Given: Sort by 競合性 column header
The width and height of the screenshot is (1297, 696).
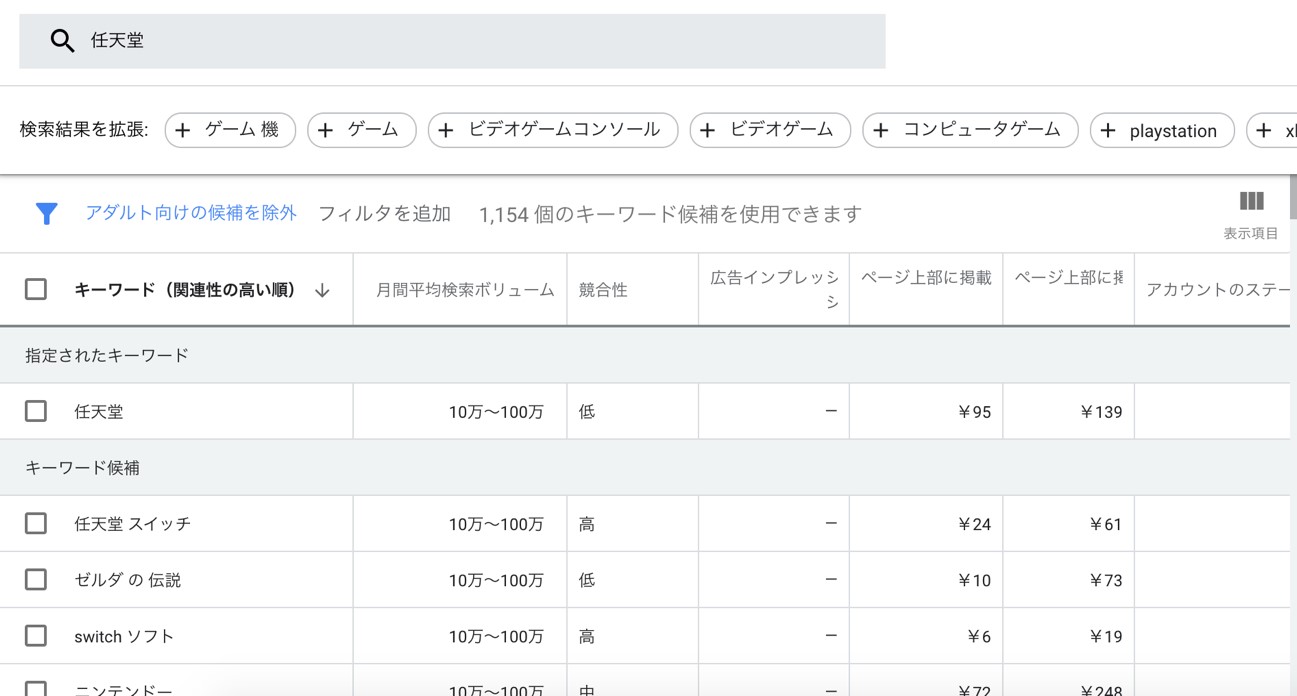Looking at the screenshot, I should 603,290.
